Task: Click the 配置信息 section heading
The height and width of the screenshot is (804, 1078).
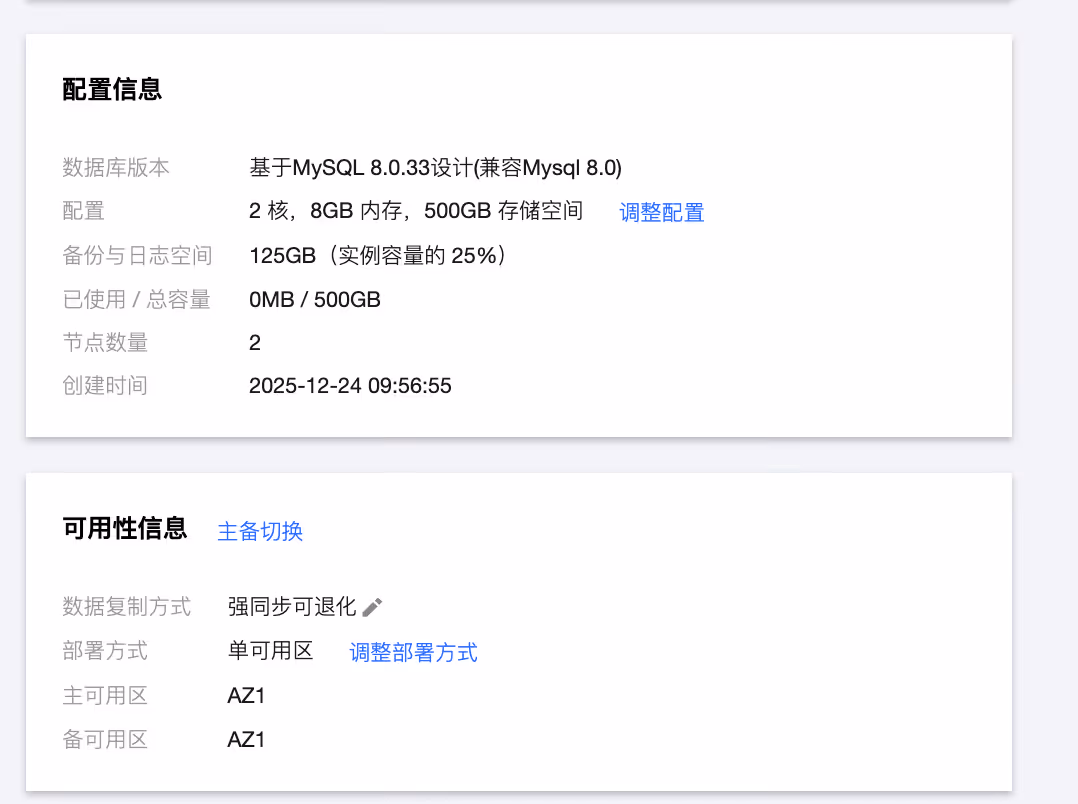Action: click(x=112, y=89)
